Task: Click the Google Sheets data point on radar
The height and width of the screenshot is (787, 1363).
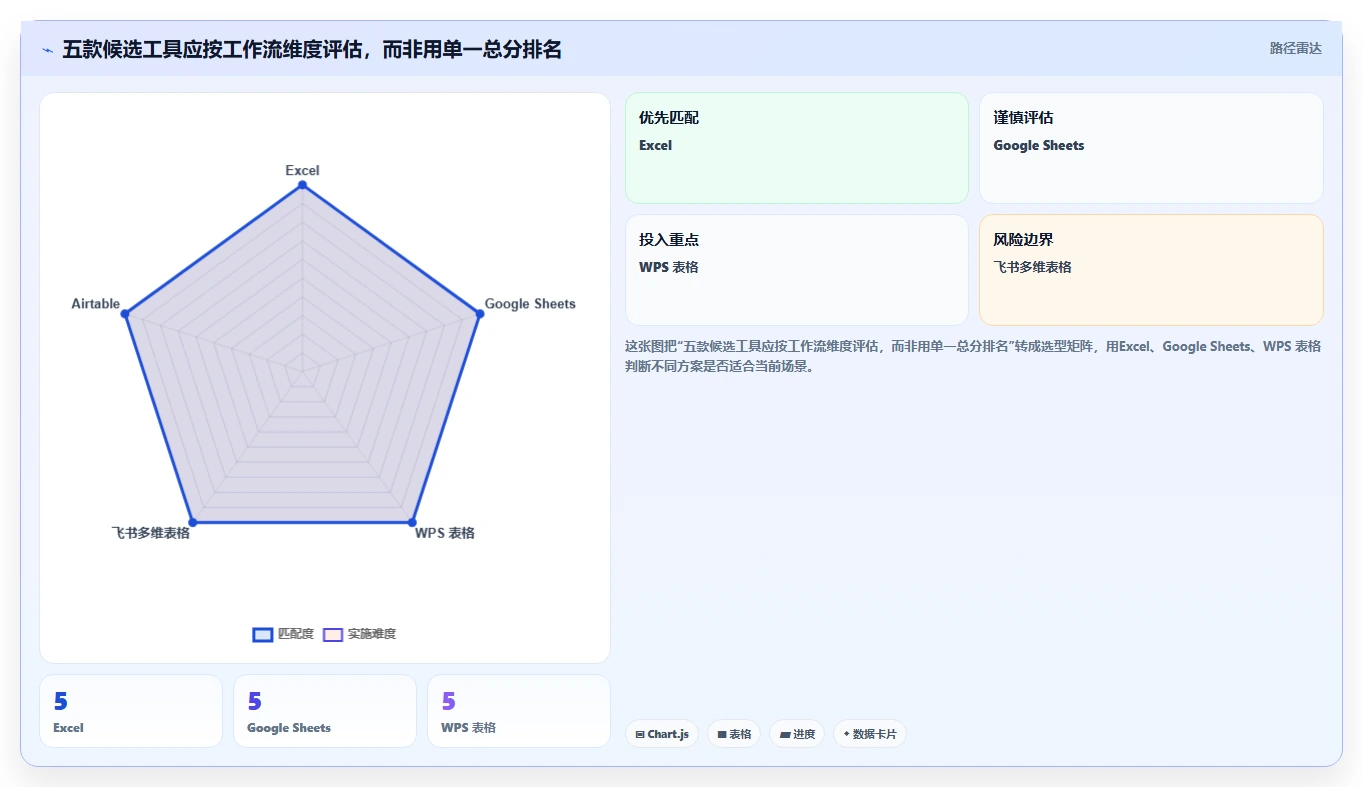Action: point(480,314)
